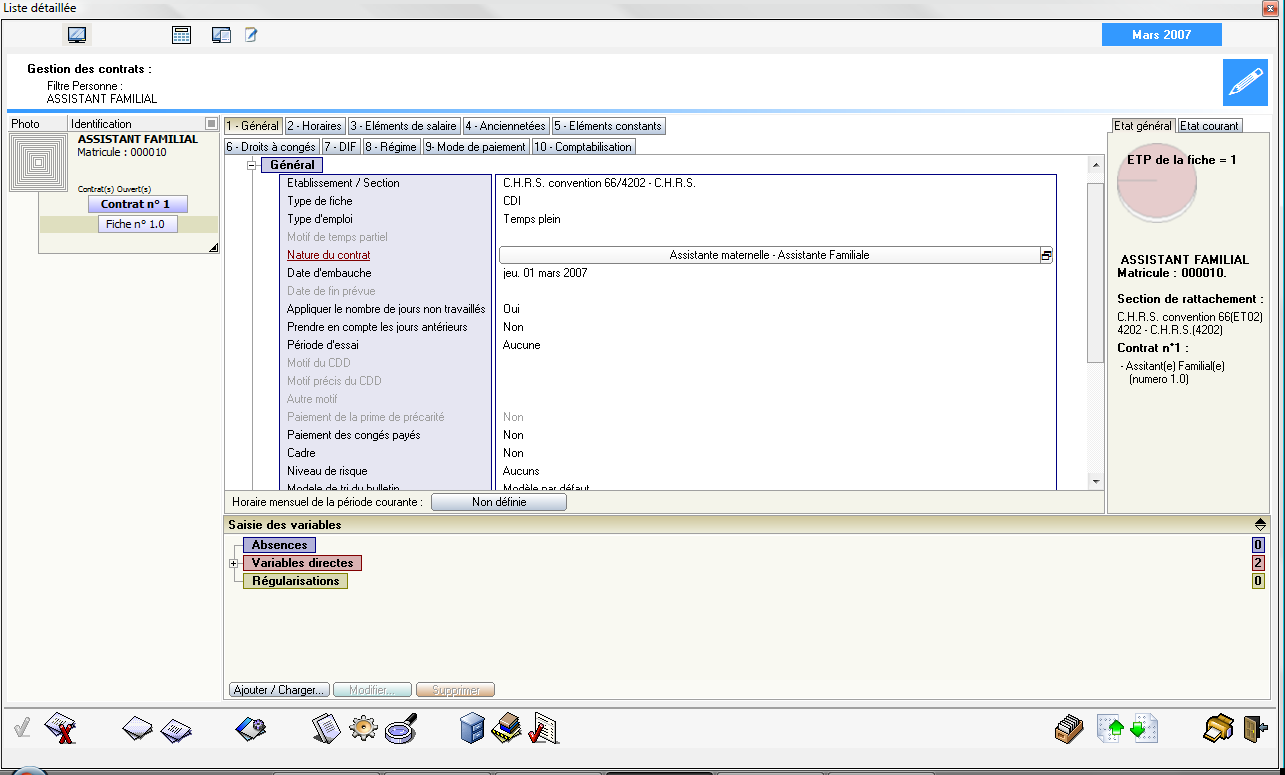The image size is (1285, 775).
Task: Open the 2 - Horaires tab
Action: pyautogui.click(x=315, y=126)
